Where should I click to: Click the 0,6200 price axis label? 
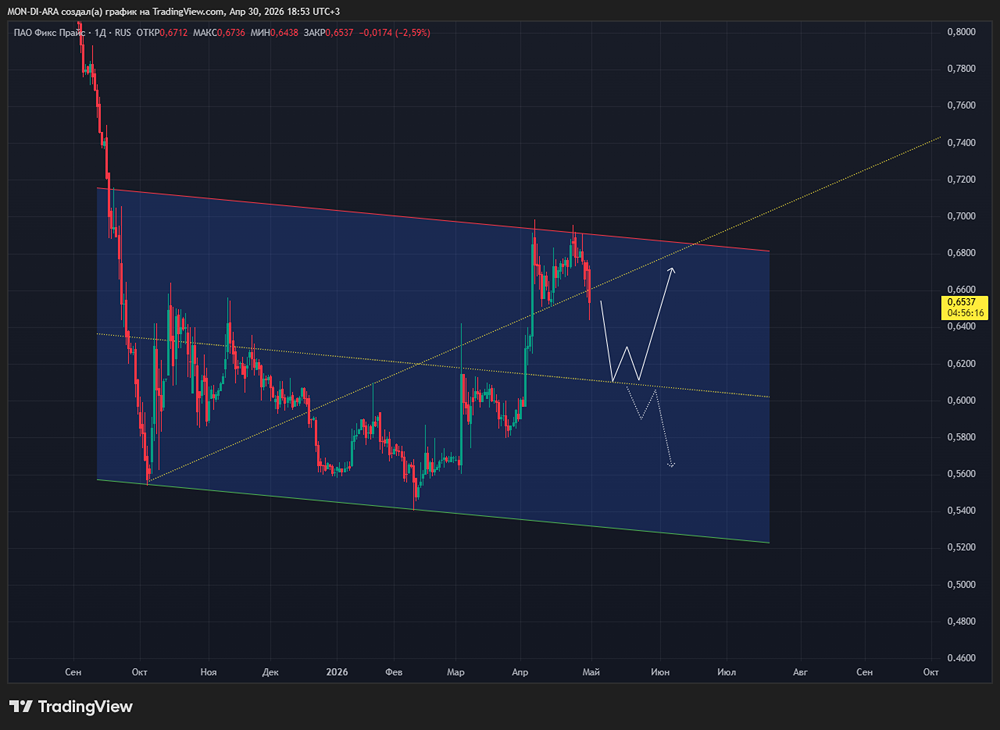(961, 364)
